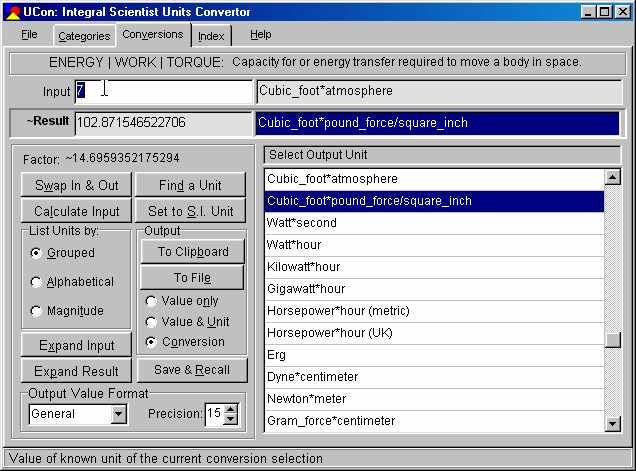Click unit list scroll up arrow
The image size is (636, 471).
(612, 177)
